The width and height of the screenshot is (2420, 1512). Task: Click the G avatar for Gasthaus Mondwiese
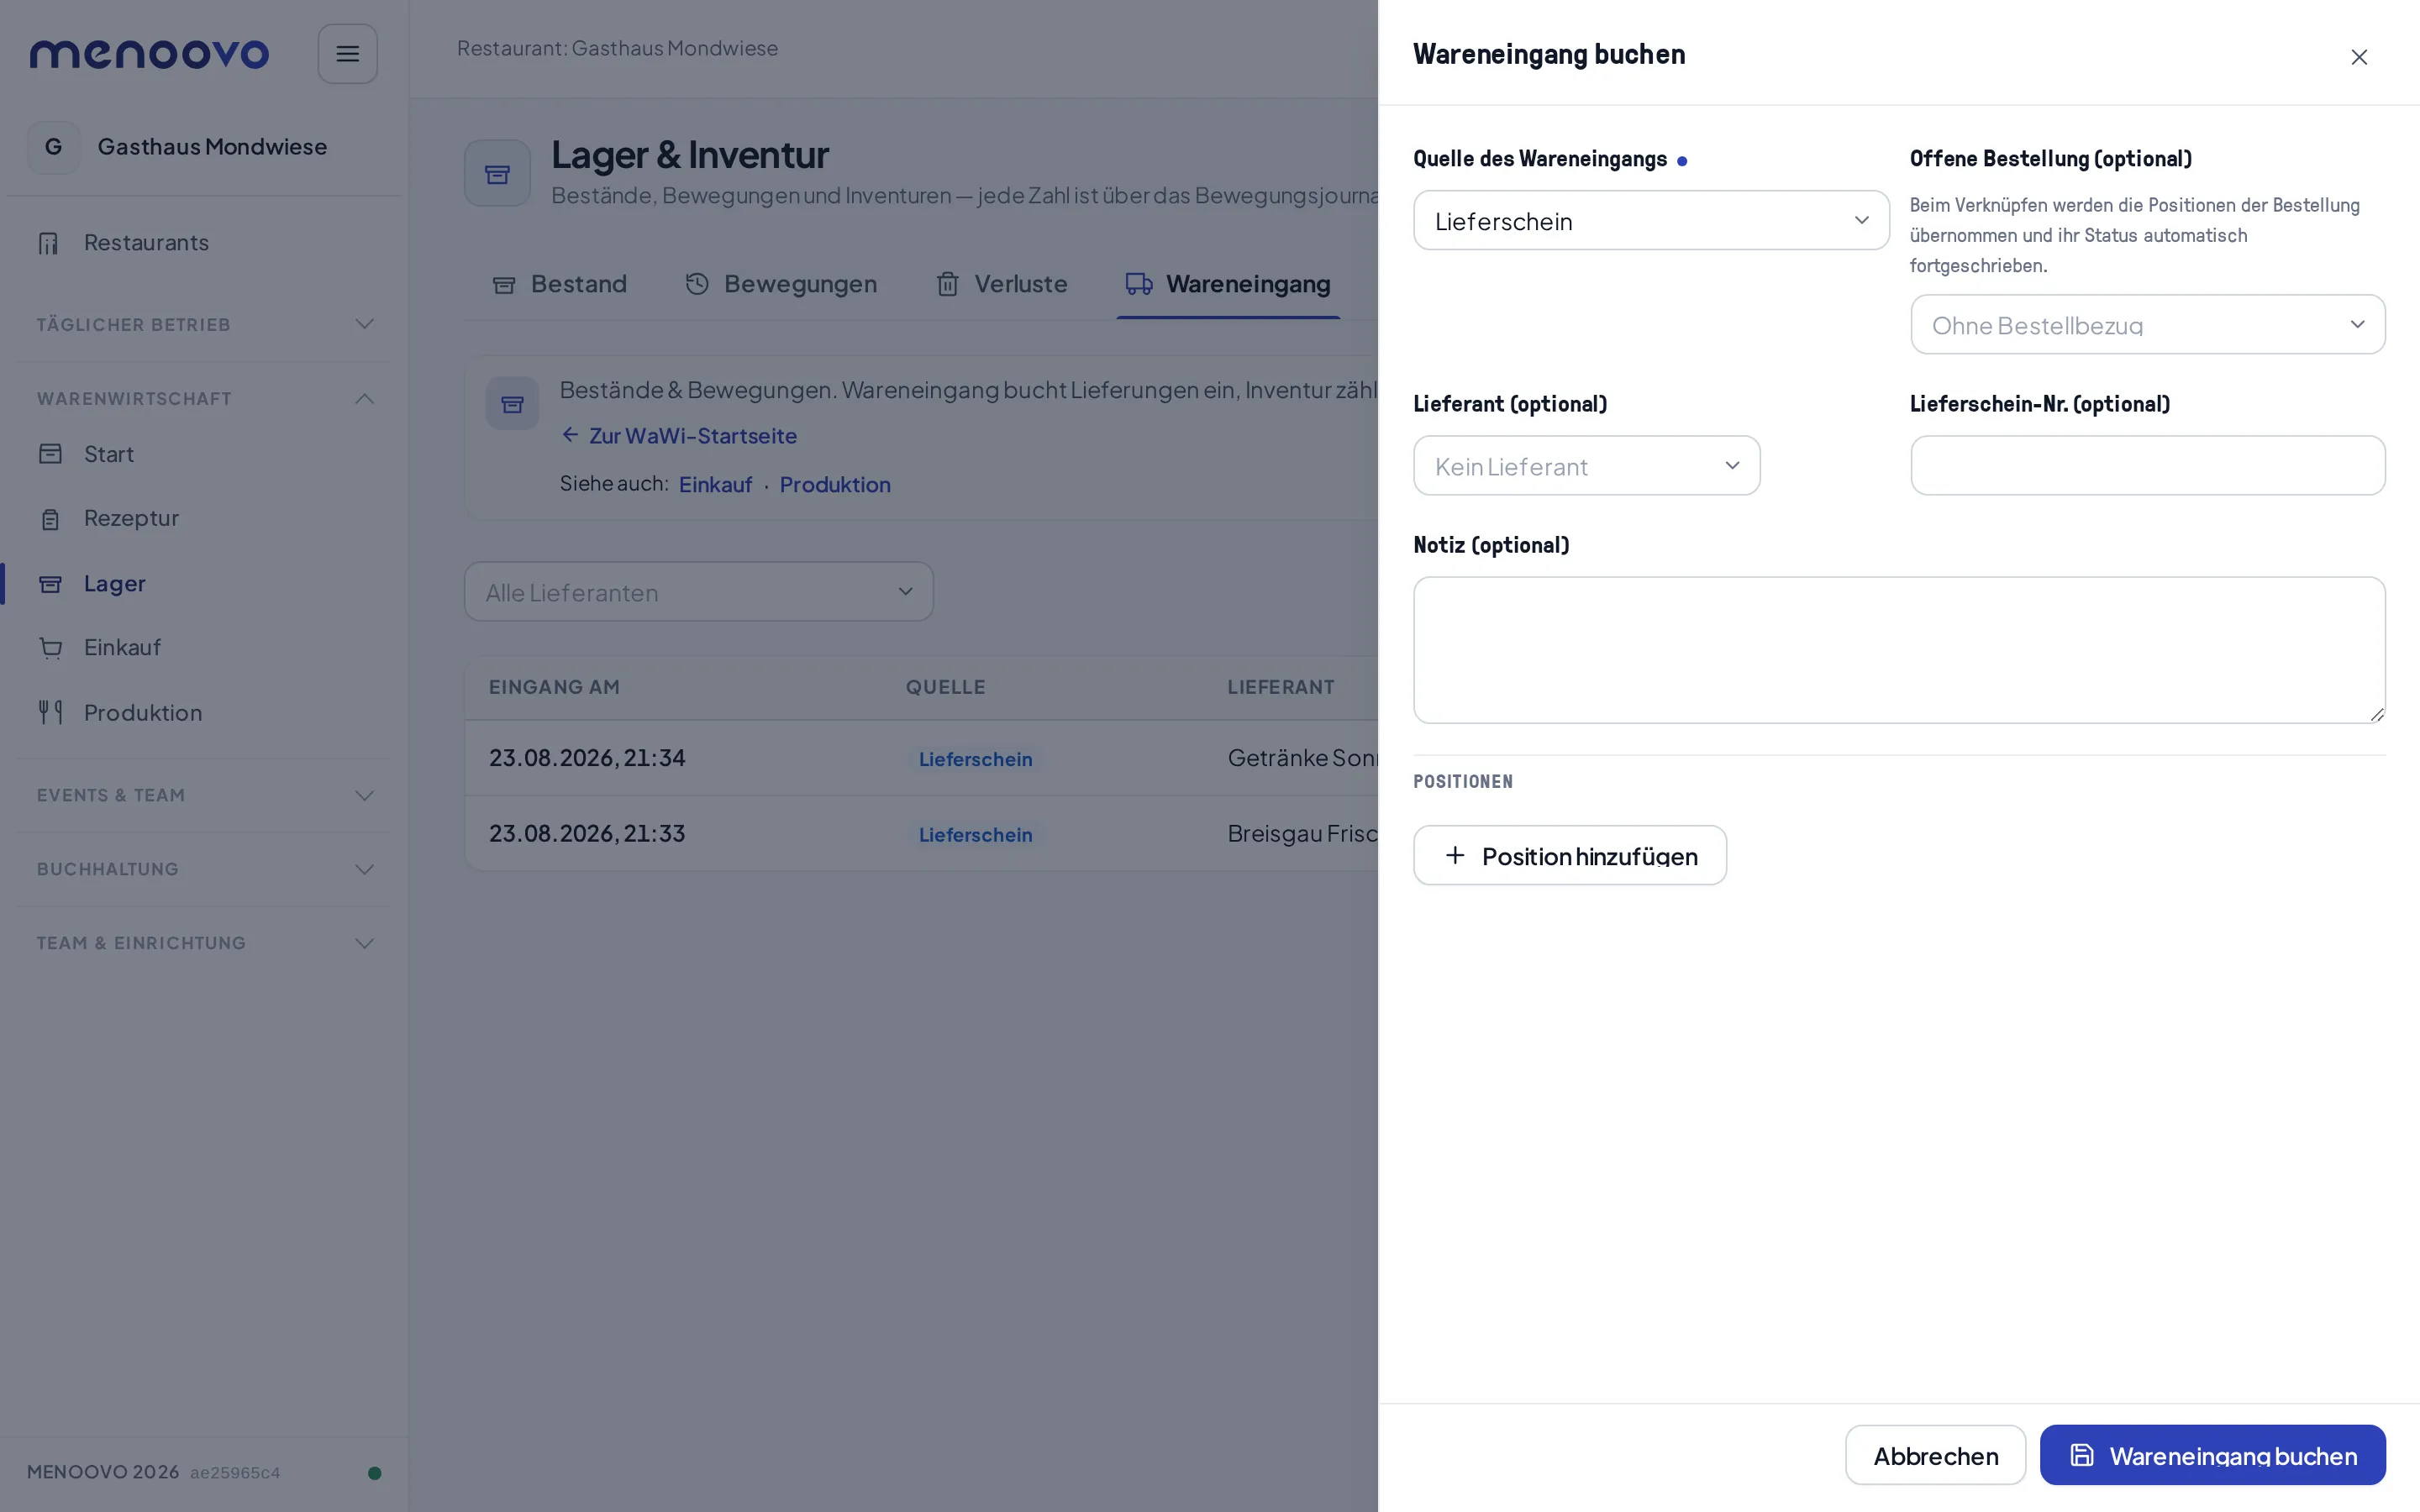coord(54,147)
